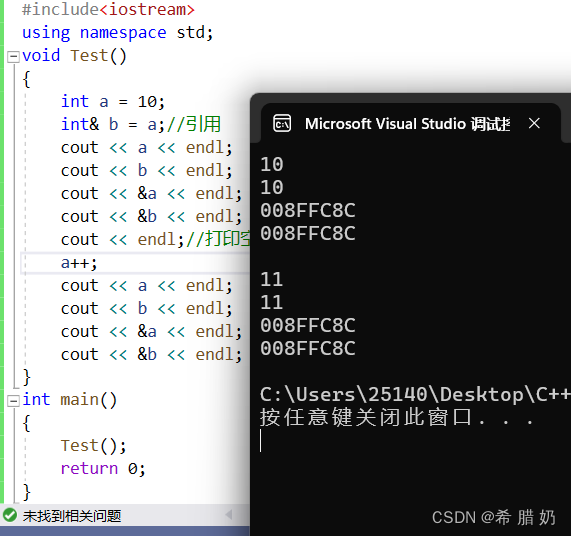Viewport: 571px width, 536px height.
Task: Place cursor on the a++; line
Action: pyautogui.click(x=79, y=263)
